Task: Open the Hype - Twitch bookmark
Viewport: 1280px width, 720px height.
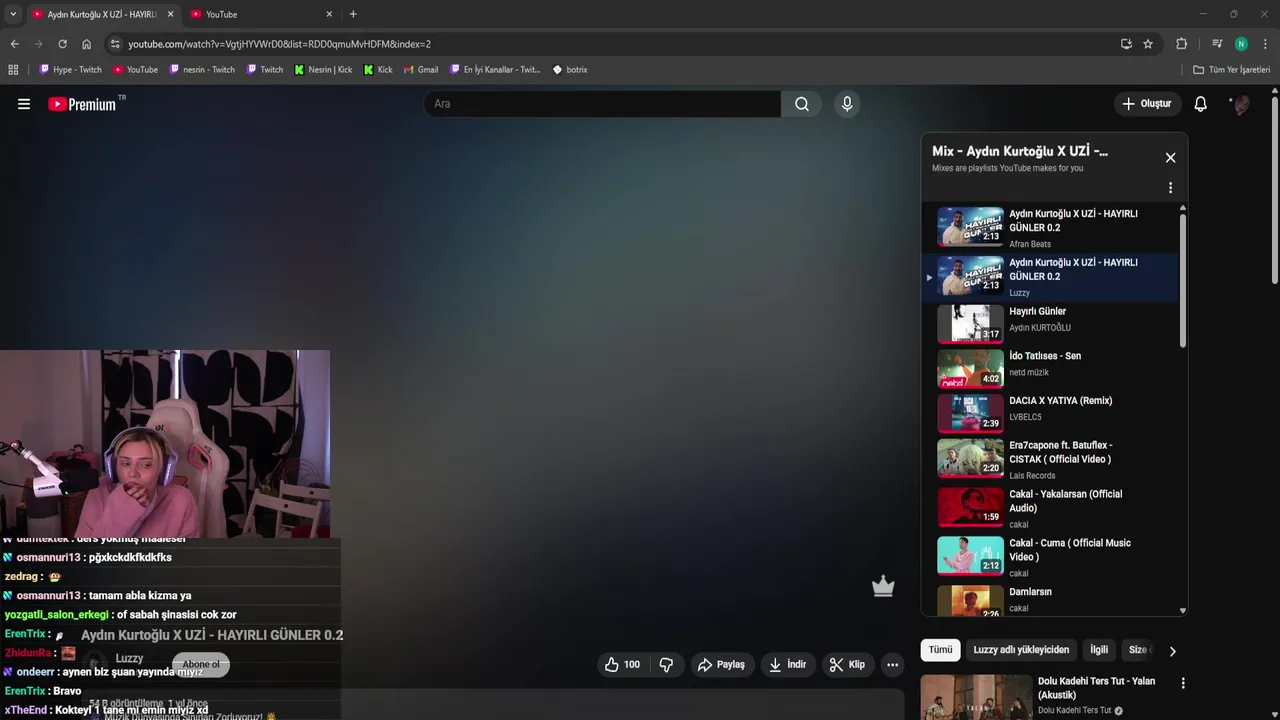Action: pyautogui.click(x=70, y=70)
